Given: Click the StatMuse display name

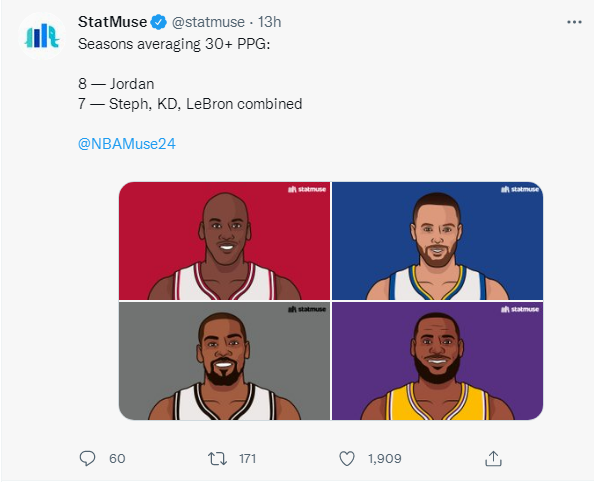Looking at the screenshot, I should 113,22.
